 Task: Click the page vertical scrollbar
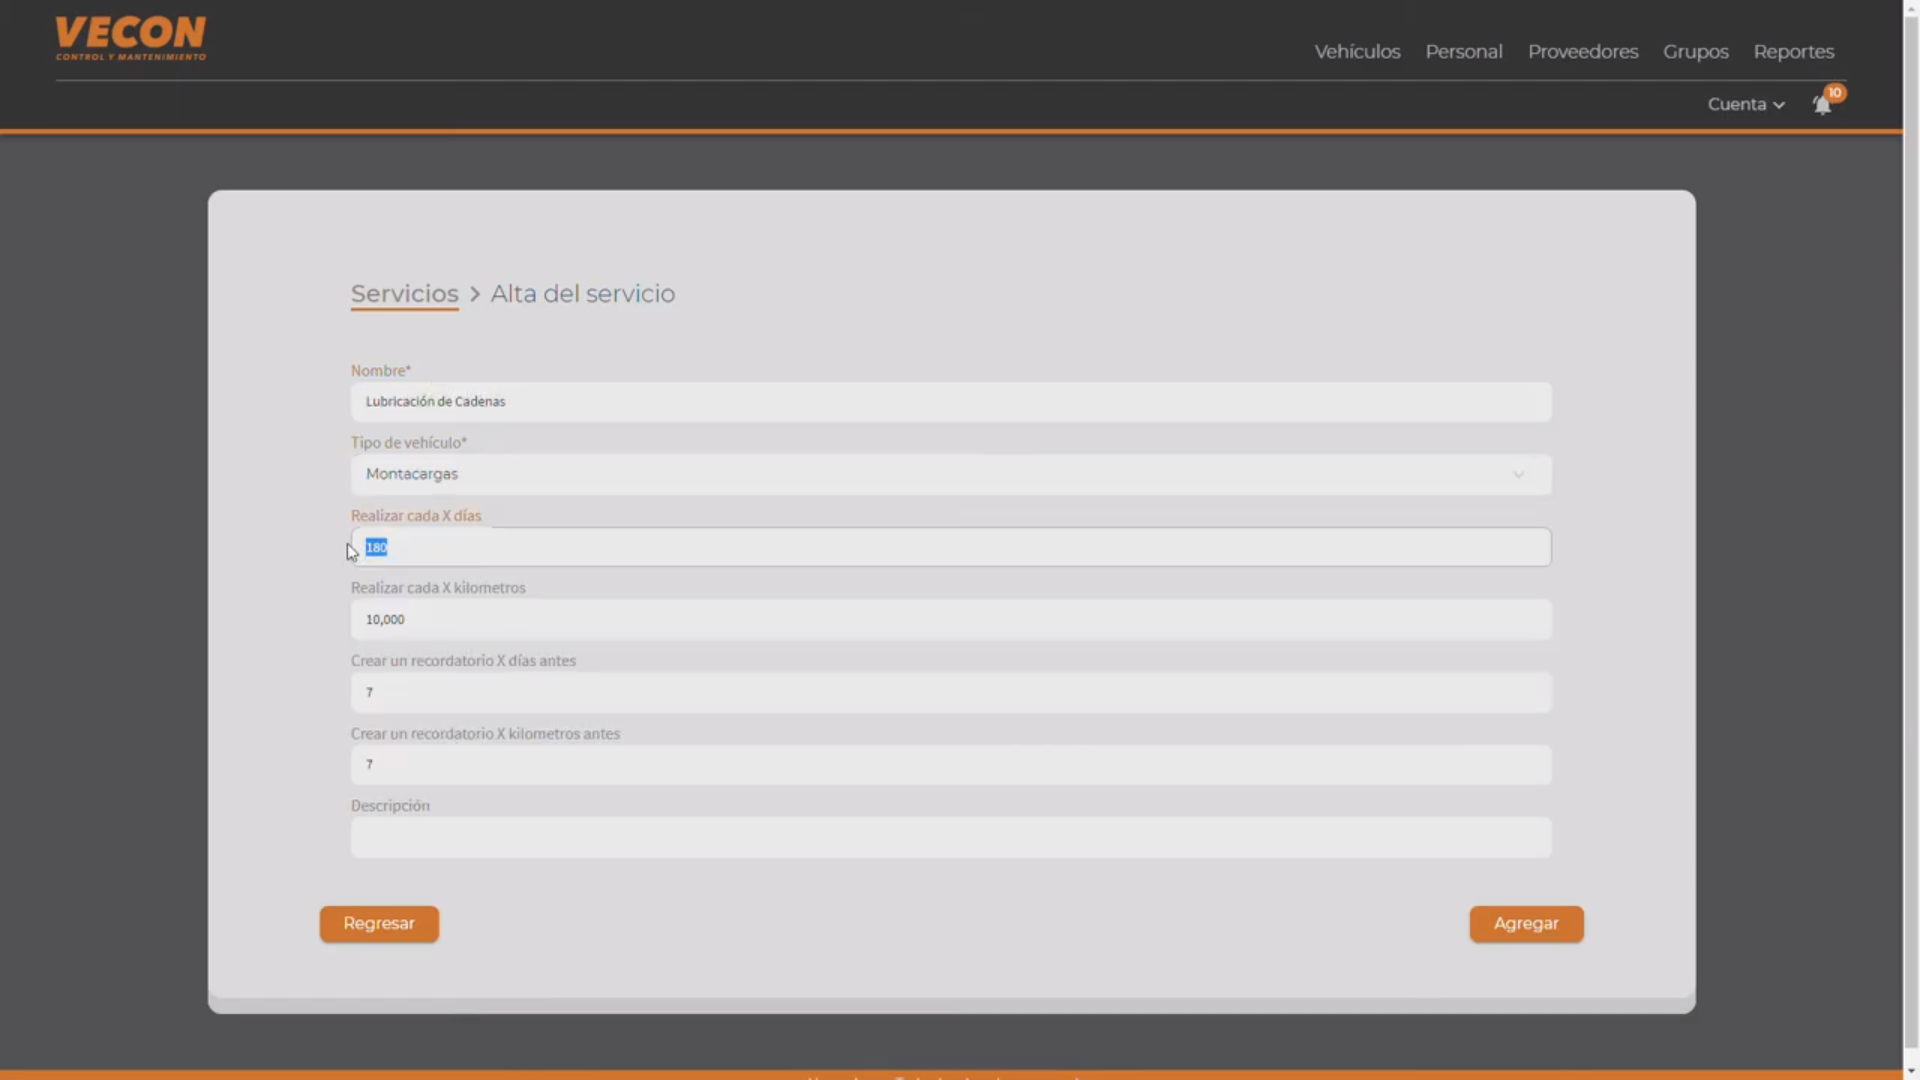click(1911, 540)
